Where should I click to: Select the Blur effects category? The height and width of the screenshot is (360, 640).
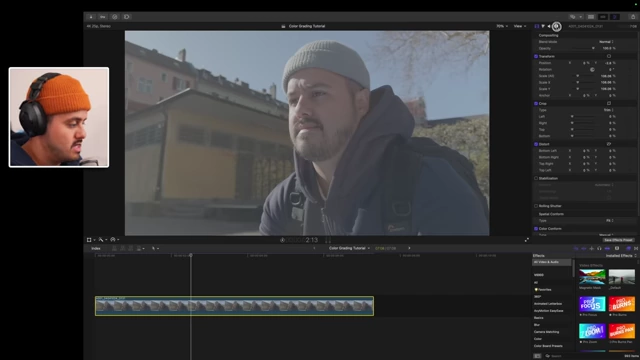[x=537, y=325]
